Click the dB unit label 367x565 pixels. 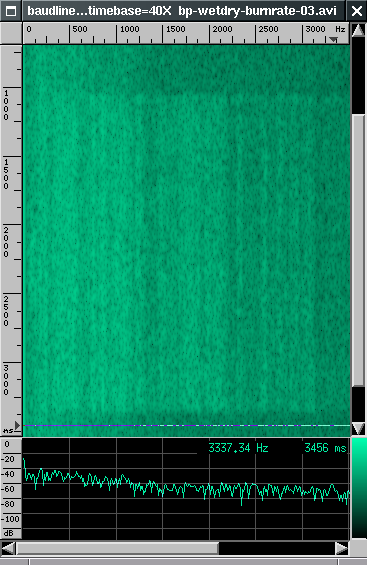(8, 533)
